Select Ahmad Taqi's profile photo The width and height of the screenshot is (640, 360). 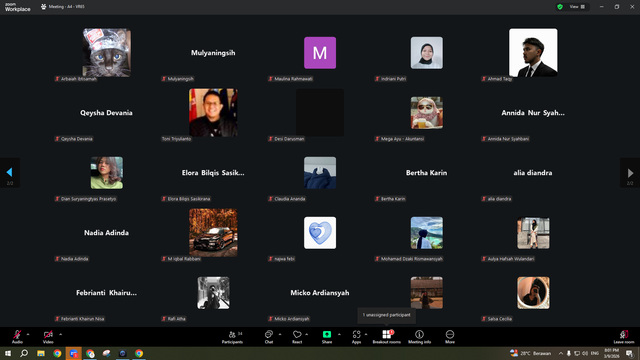[x=533, y=53]
